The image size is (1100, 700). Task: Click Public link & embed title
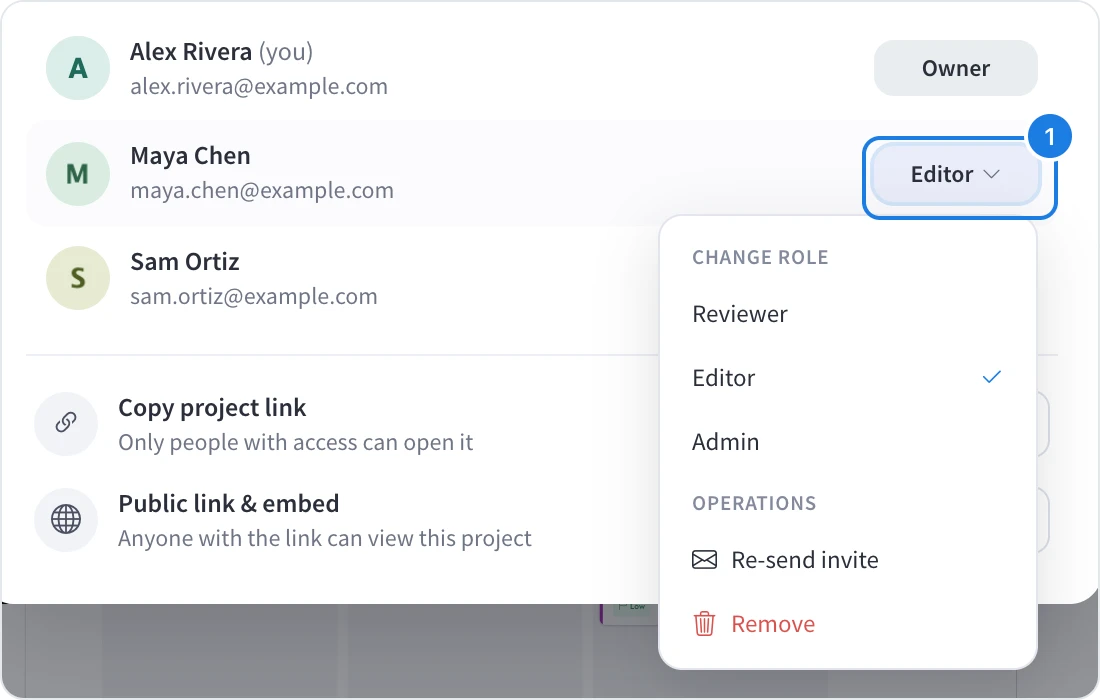click(x=229, y=504)
